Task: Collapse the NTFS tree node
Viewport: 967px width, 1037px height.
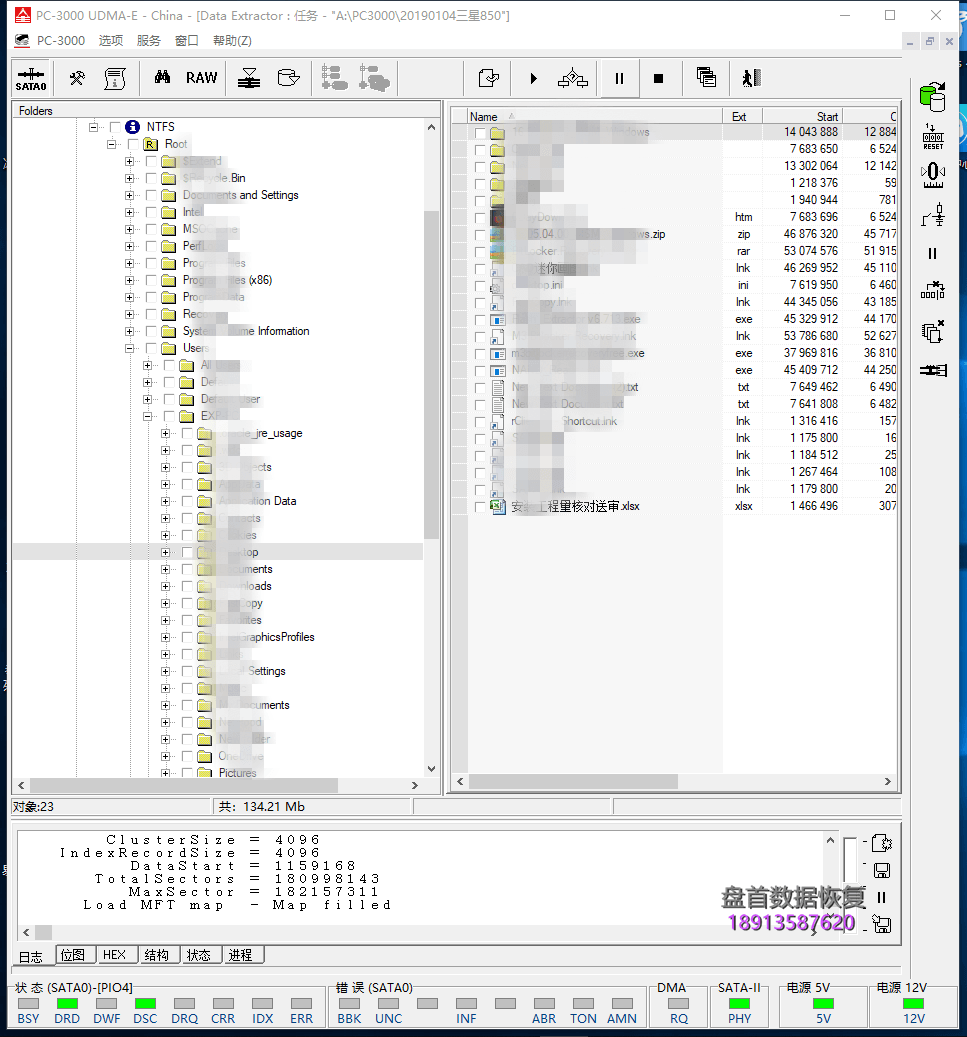Action: coord(94,127)
